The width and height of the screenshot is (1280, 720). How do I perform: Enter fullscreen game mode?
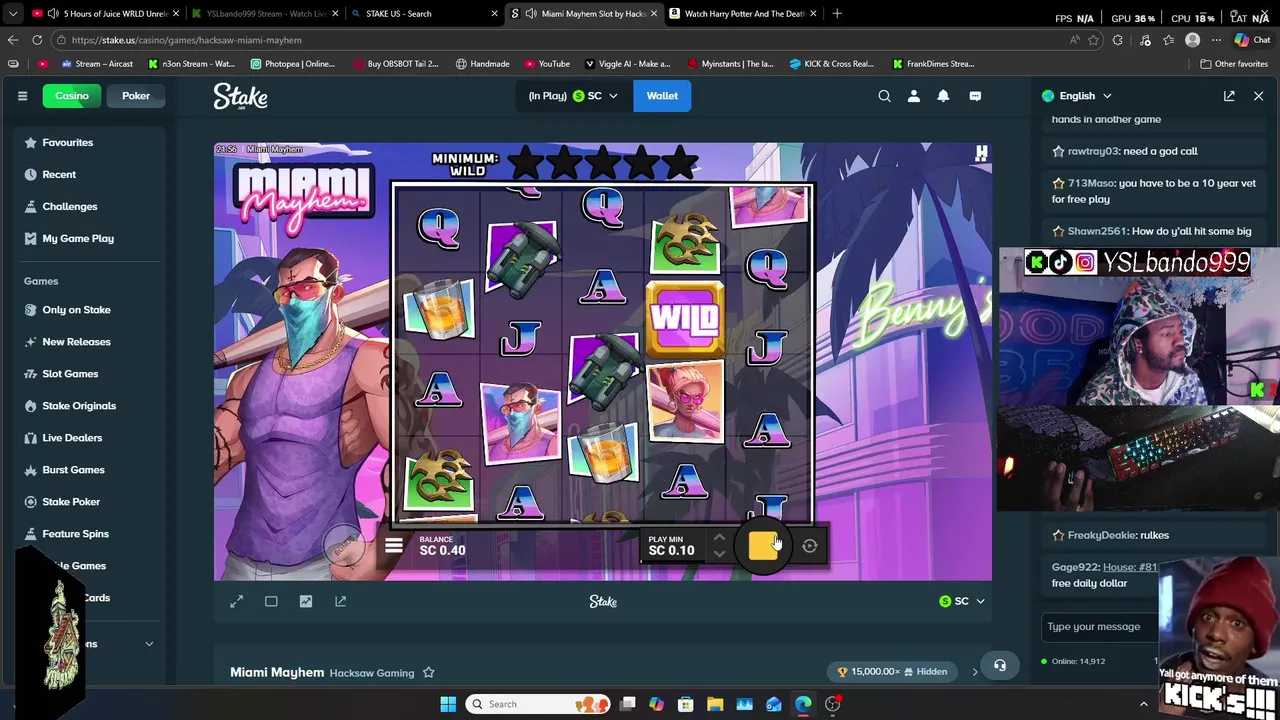(237, 601)
